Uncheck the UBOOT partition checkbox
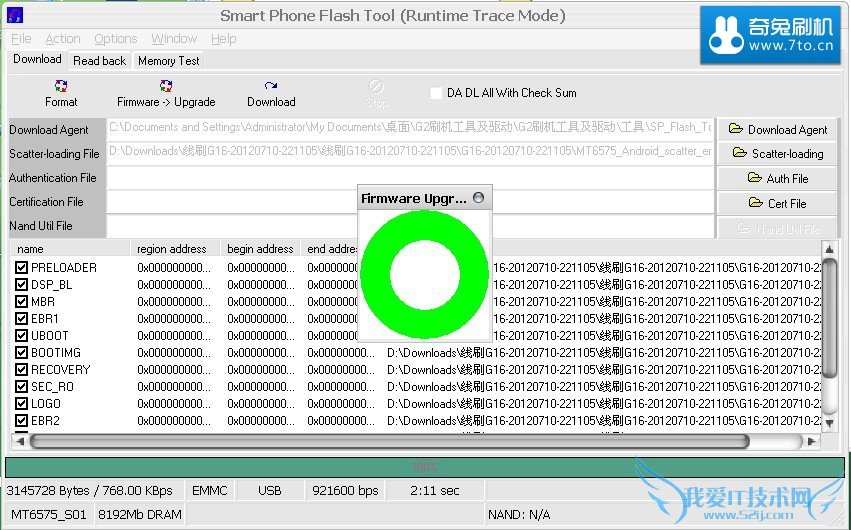The height and width of the screenshot is (530, 851). click(21, 335)
